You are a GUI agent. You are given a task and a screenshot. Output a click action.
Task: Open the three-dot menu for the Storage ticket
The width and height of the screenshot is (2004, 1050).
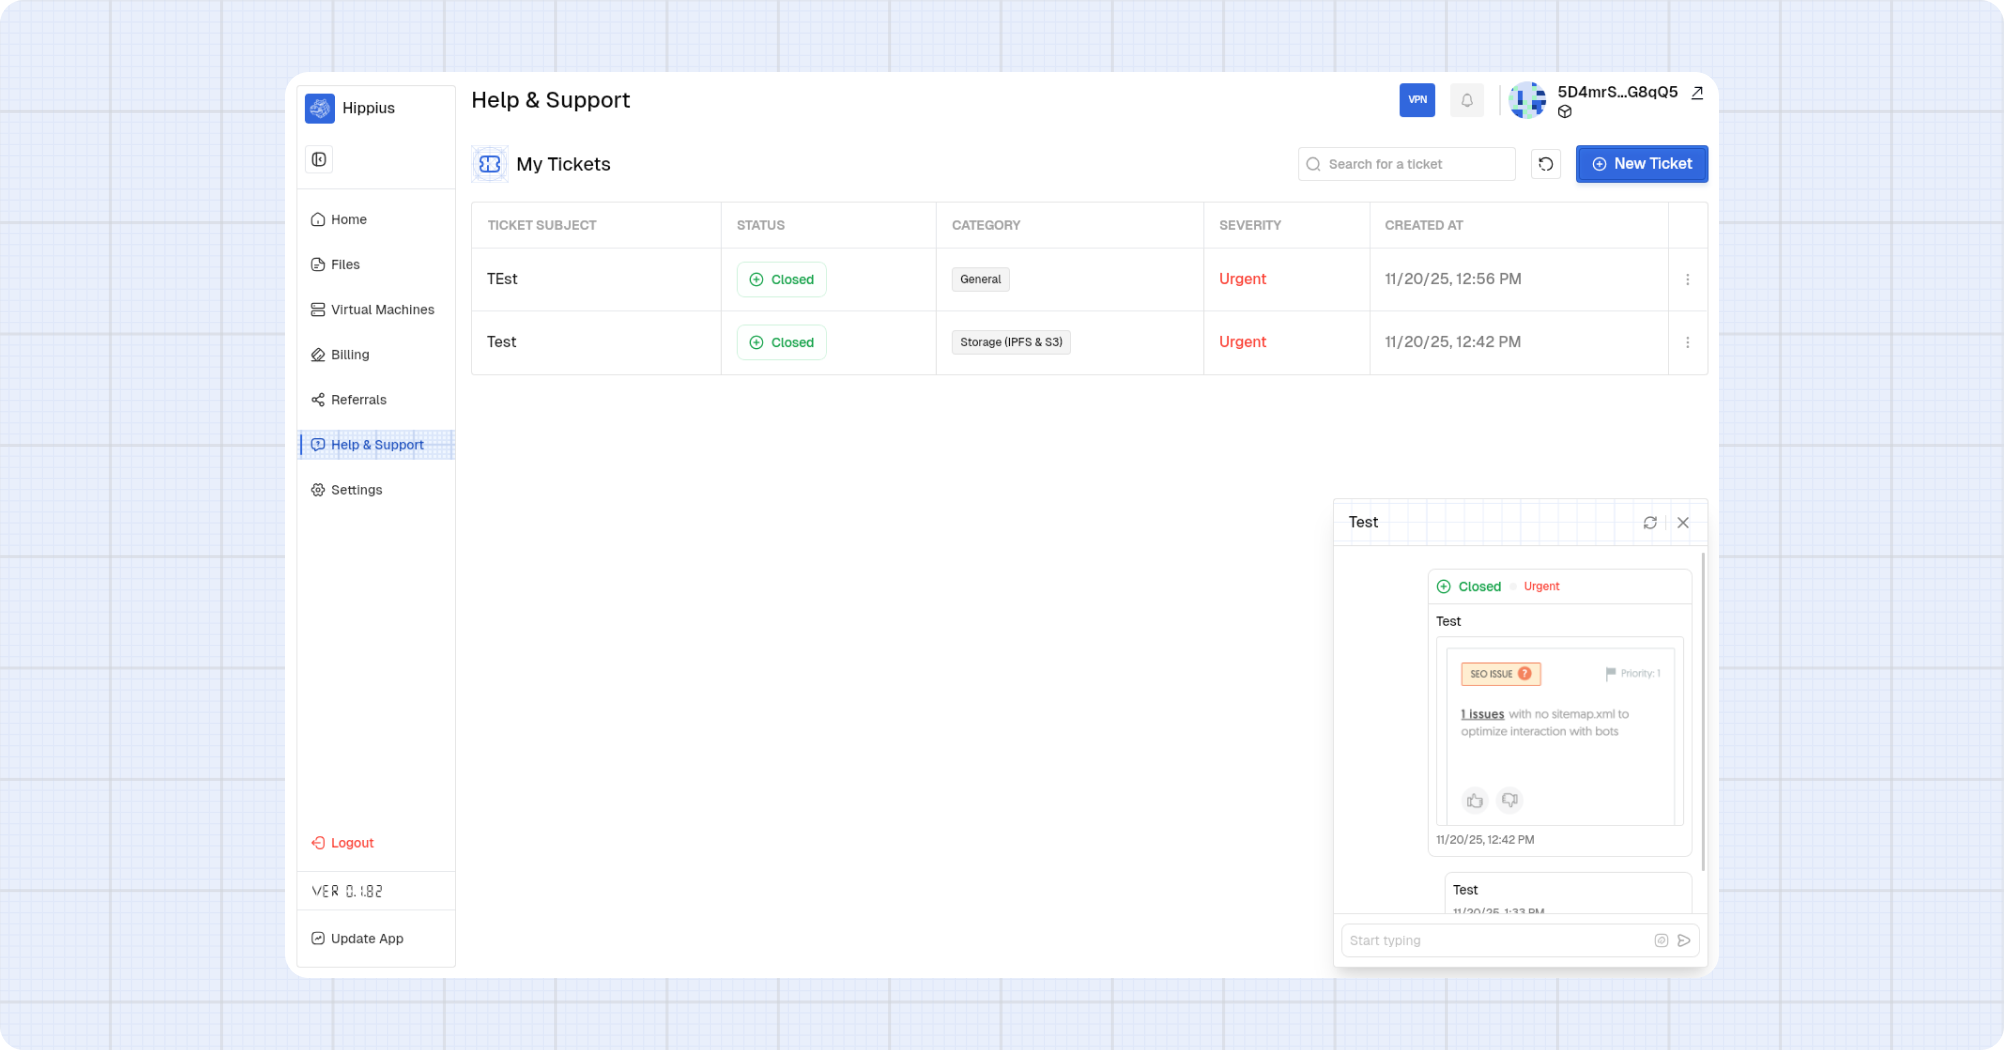(x=1687, y=342)
